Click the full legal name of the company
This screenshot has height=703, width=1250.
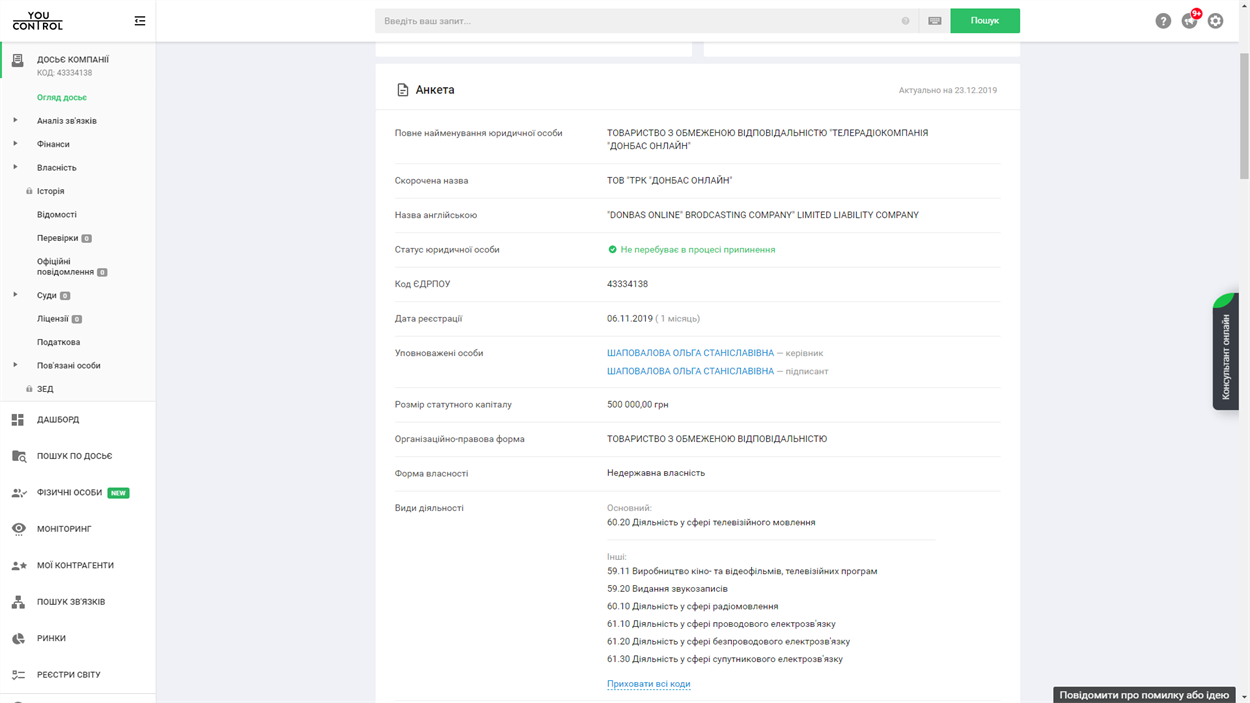[x=768, y=139]
